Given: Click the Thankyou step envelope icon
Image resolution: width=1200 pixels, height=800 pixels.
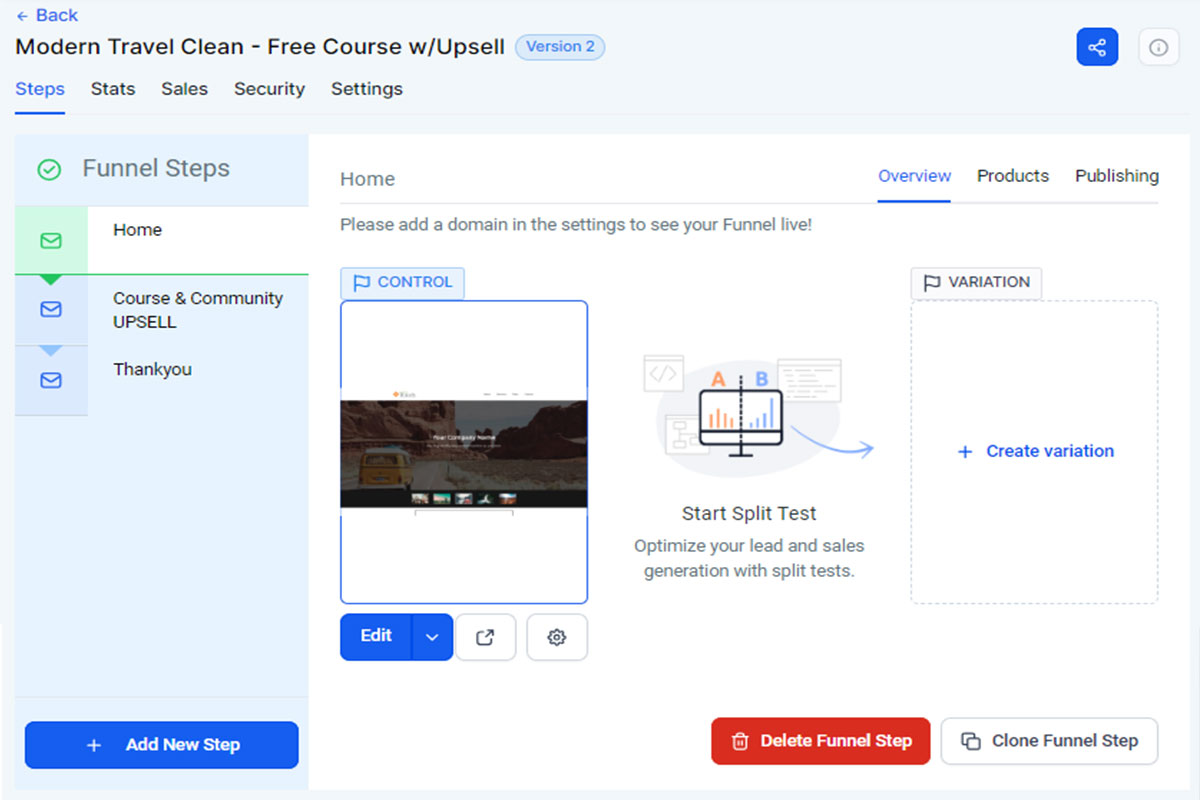Looking at the screenshot, I should pyautogui.click(x=51, y=380).
